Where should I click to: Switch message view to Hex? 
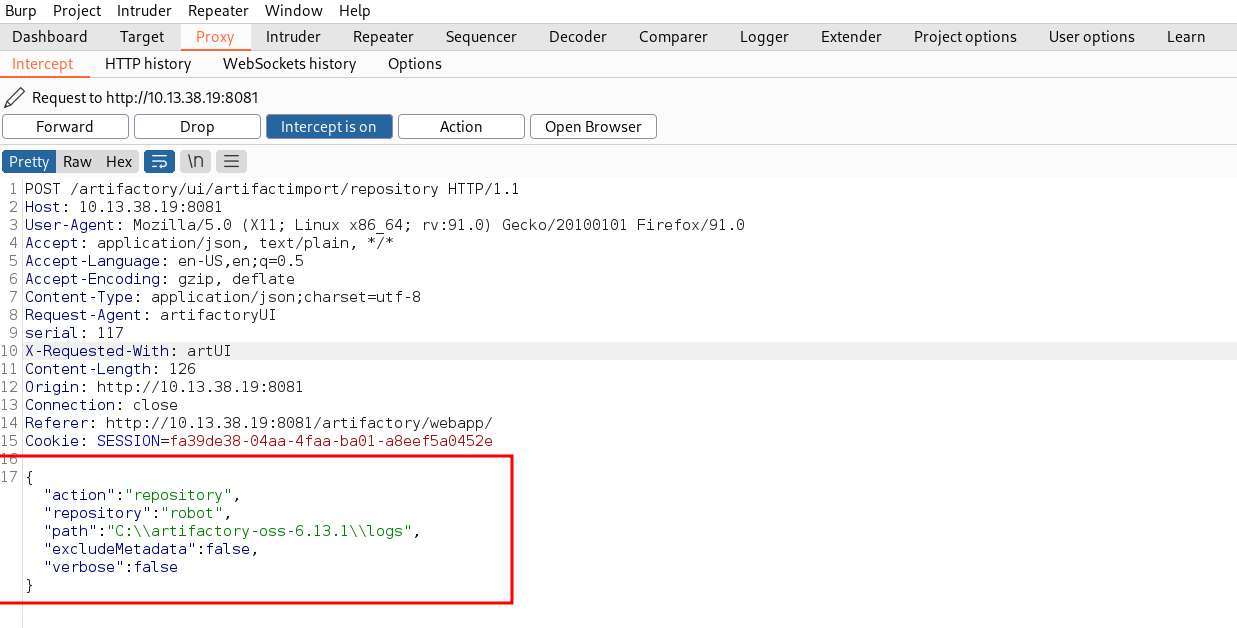tap(119, 161)
